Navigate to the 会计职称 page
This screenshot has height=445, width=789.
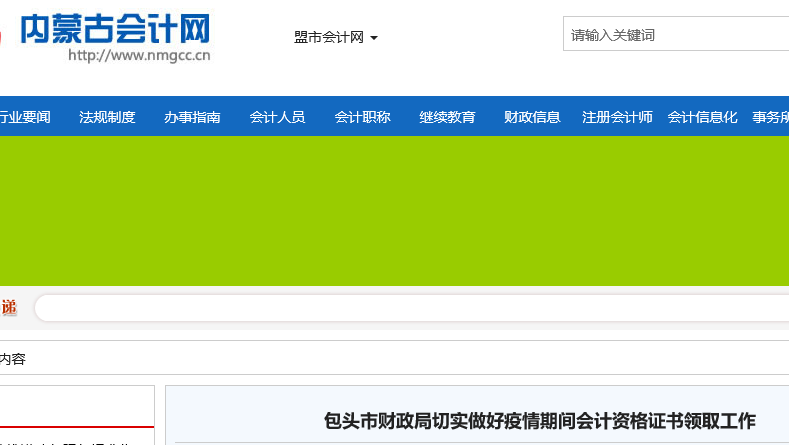362,117
